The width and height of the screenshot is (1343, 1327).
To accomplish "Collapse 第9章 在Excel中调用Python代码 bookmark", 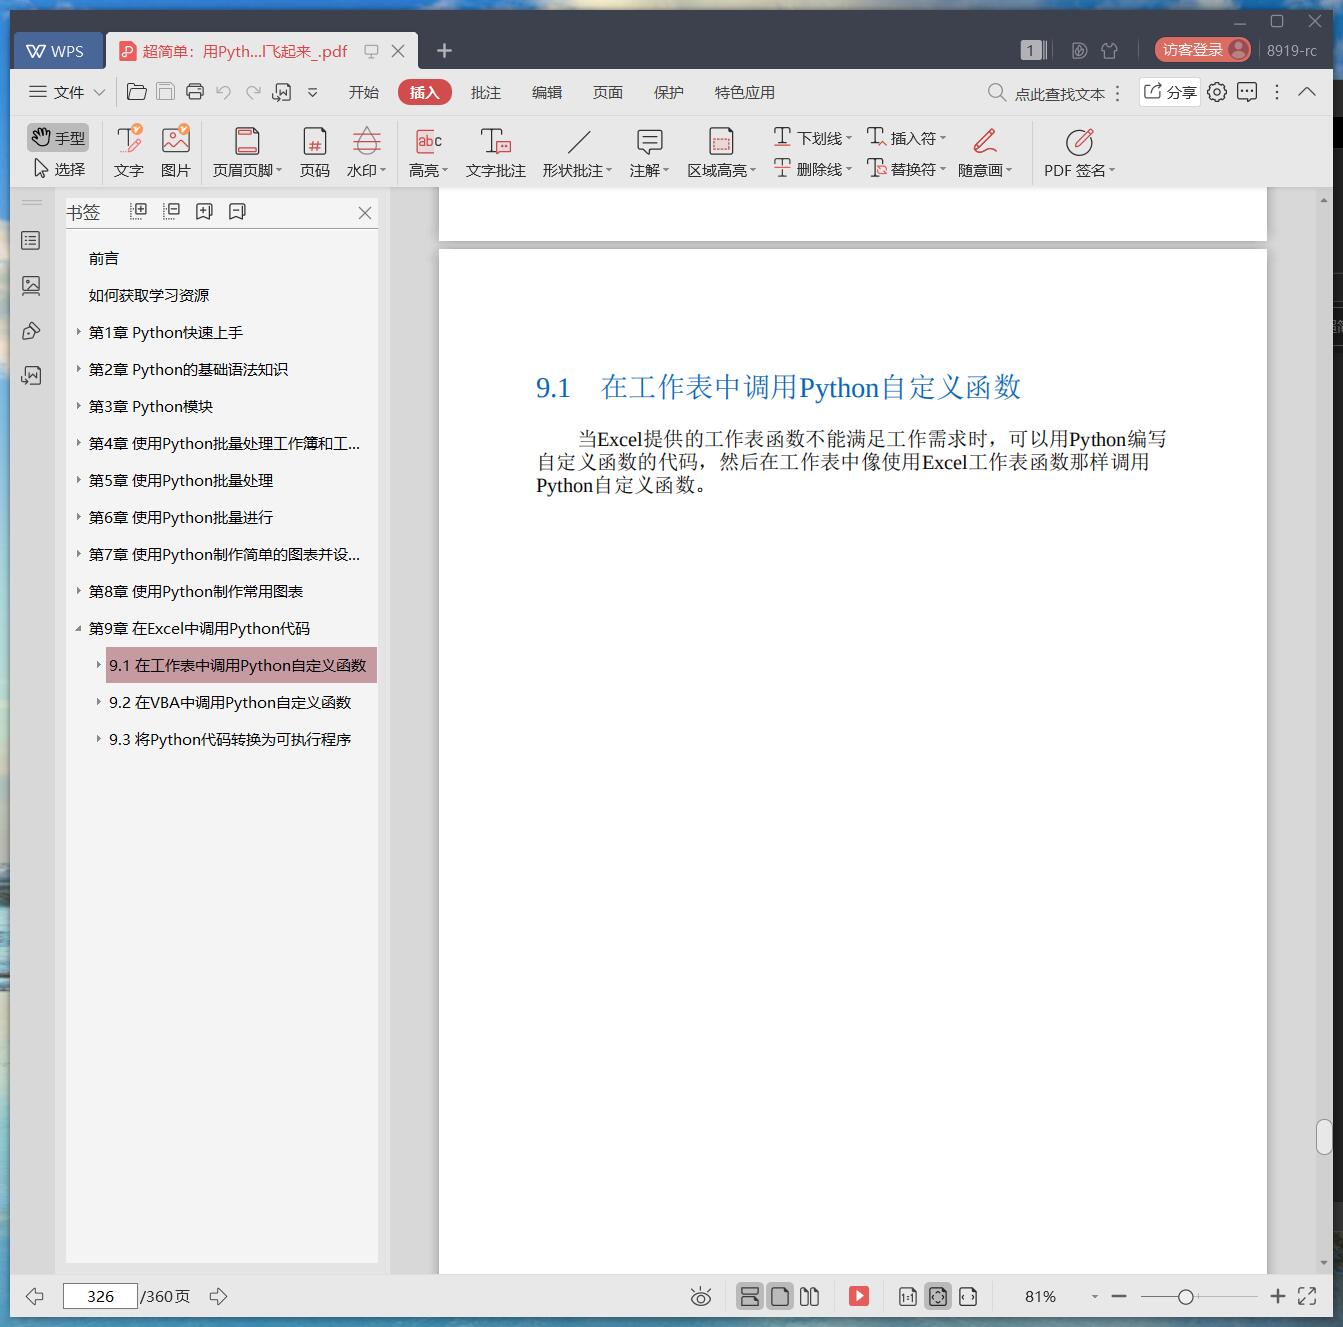I will point(78,628).
